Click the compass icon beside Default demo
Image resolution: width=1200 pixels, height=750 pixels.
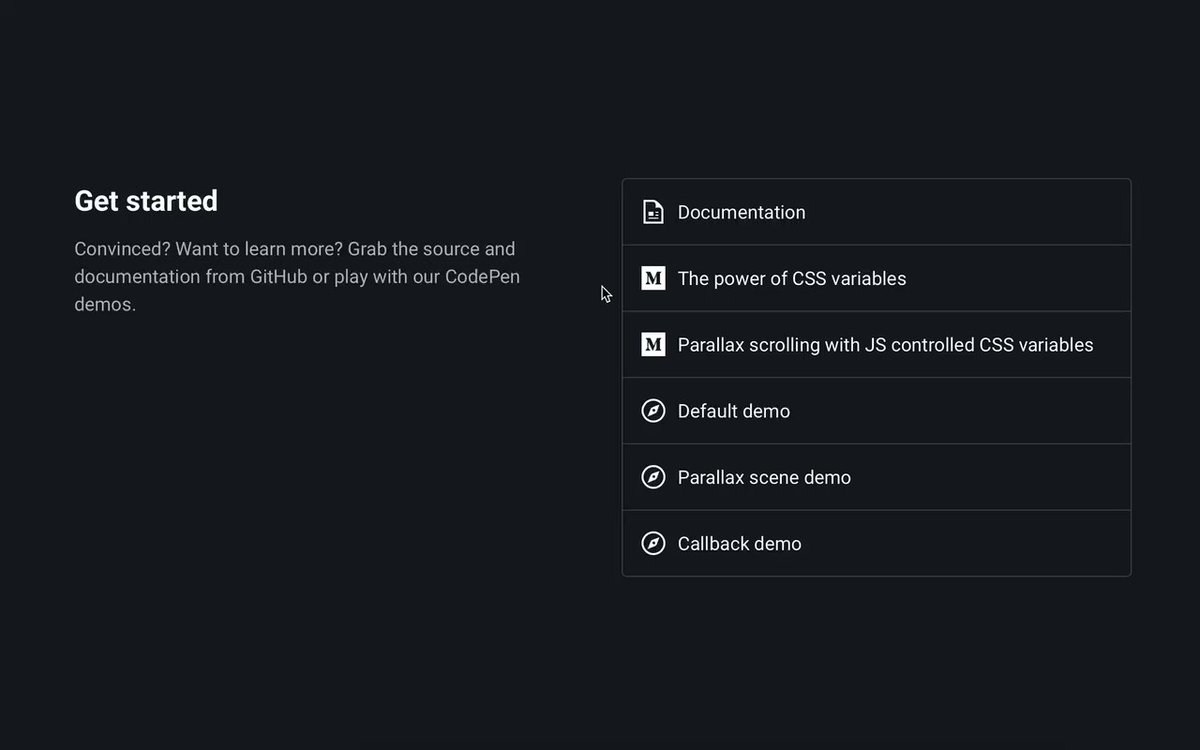[x=653, y=411]
